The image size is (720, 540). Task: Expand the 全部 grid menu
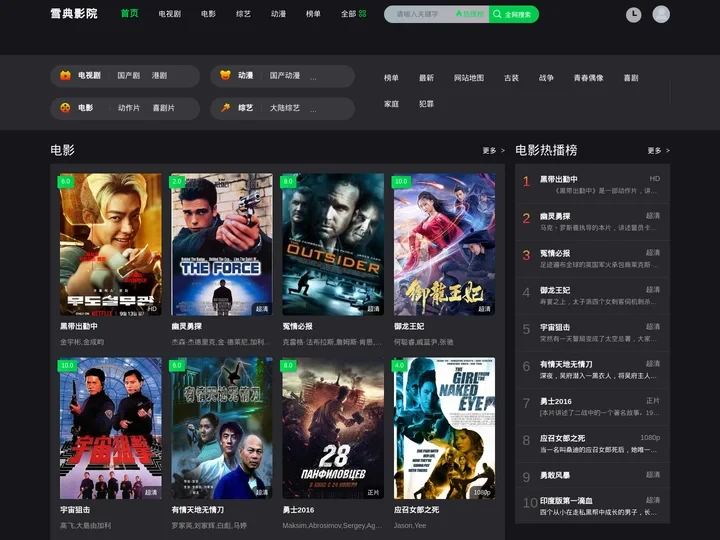[x=353, y=14]
